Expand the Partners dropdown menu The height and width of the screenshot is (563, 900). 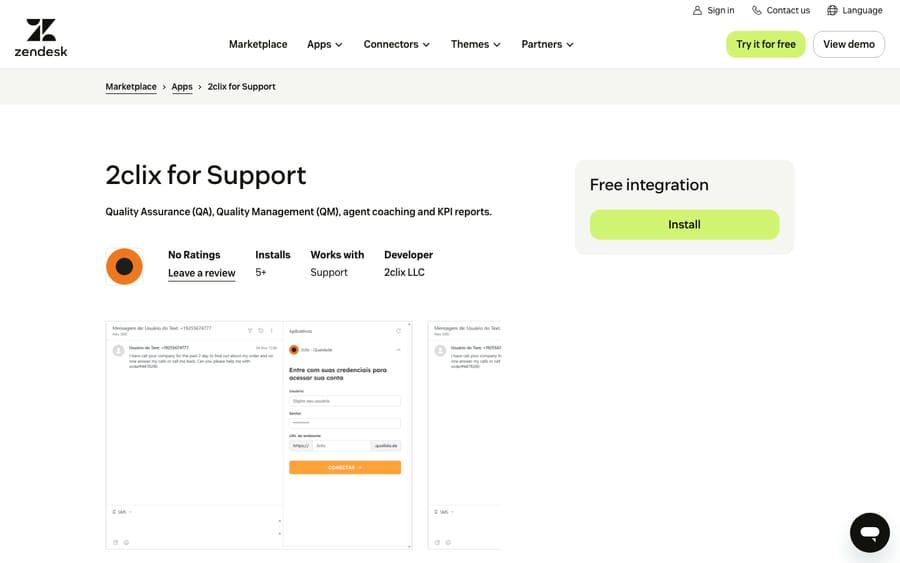pos(547,44)
